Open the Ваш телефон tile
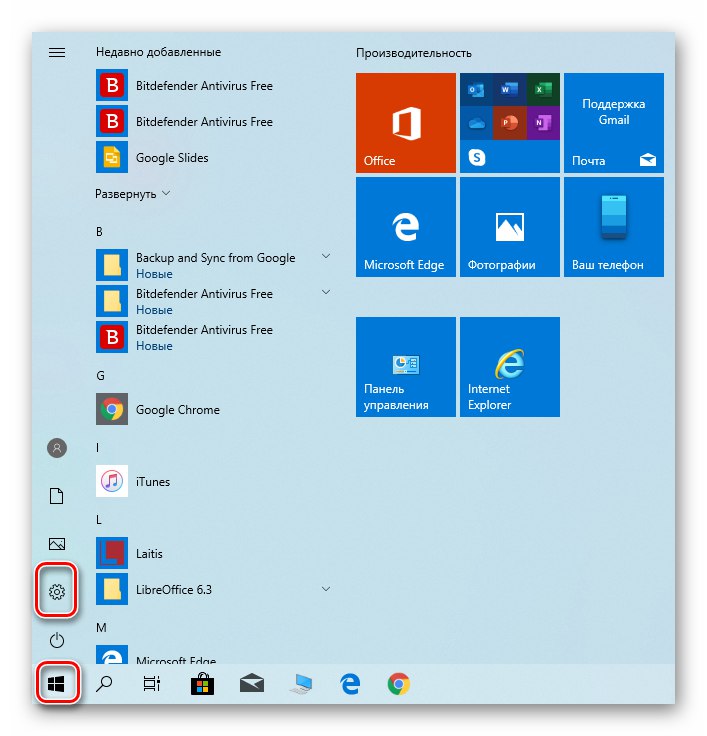 (x=614, y=227)
